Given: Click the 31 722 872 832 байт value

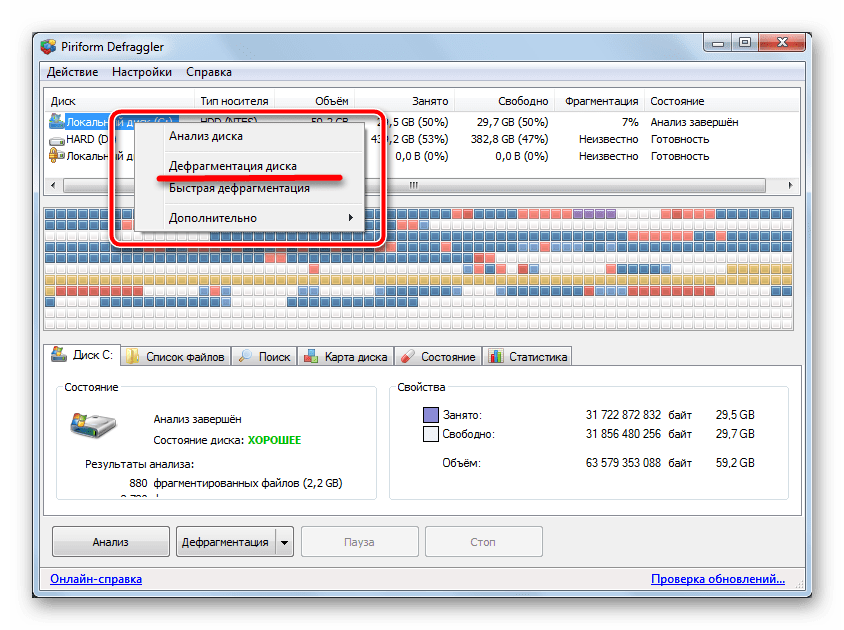Looking at the screenshot, I should pyautogui.click(x=638, y=415).
